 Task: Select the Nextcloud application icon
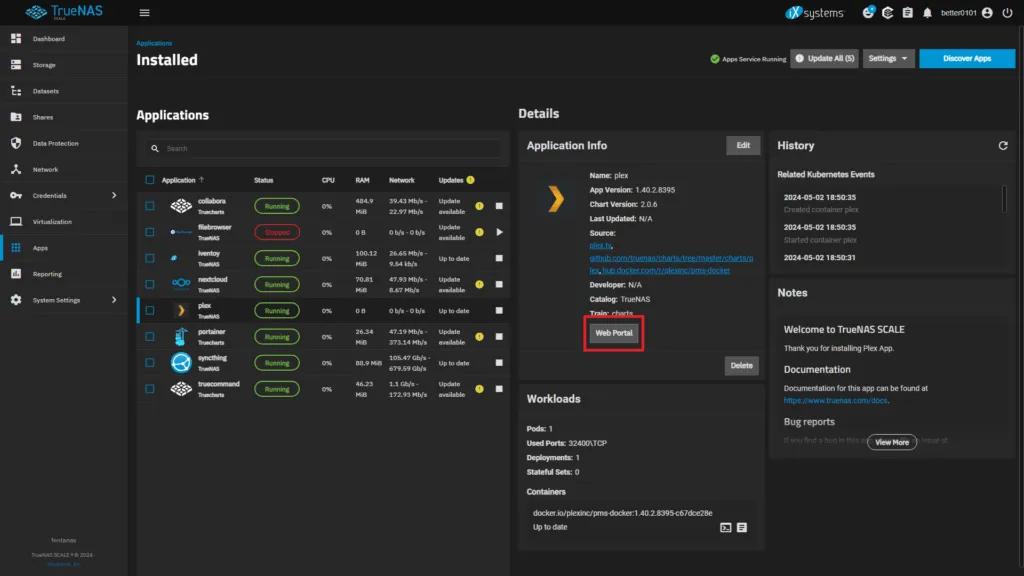click(x=180, y=284)
